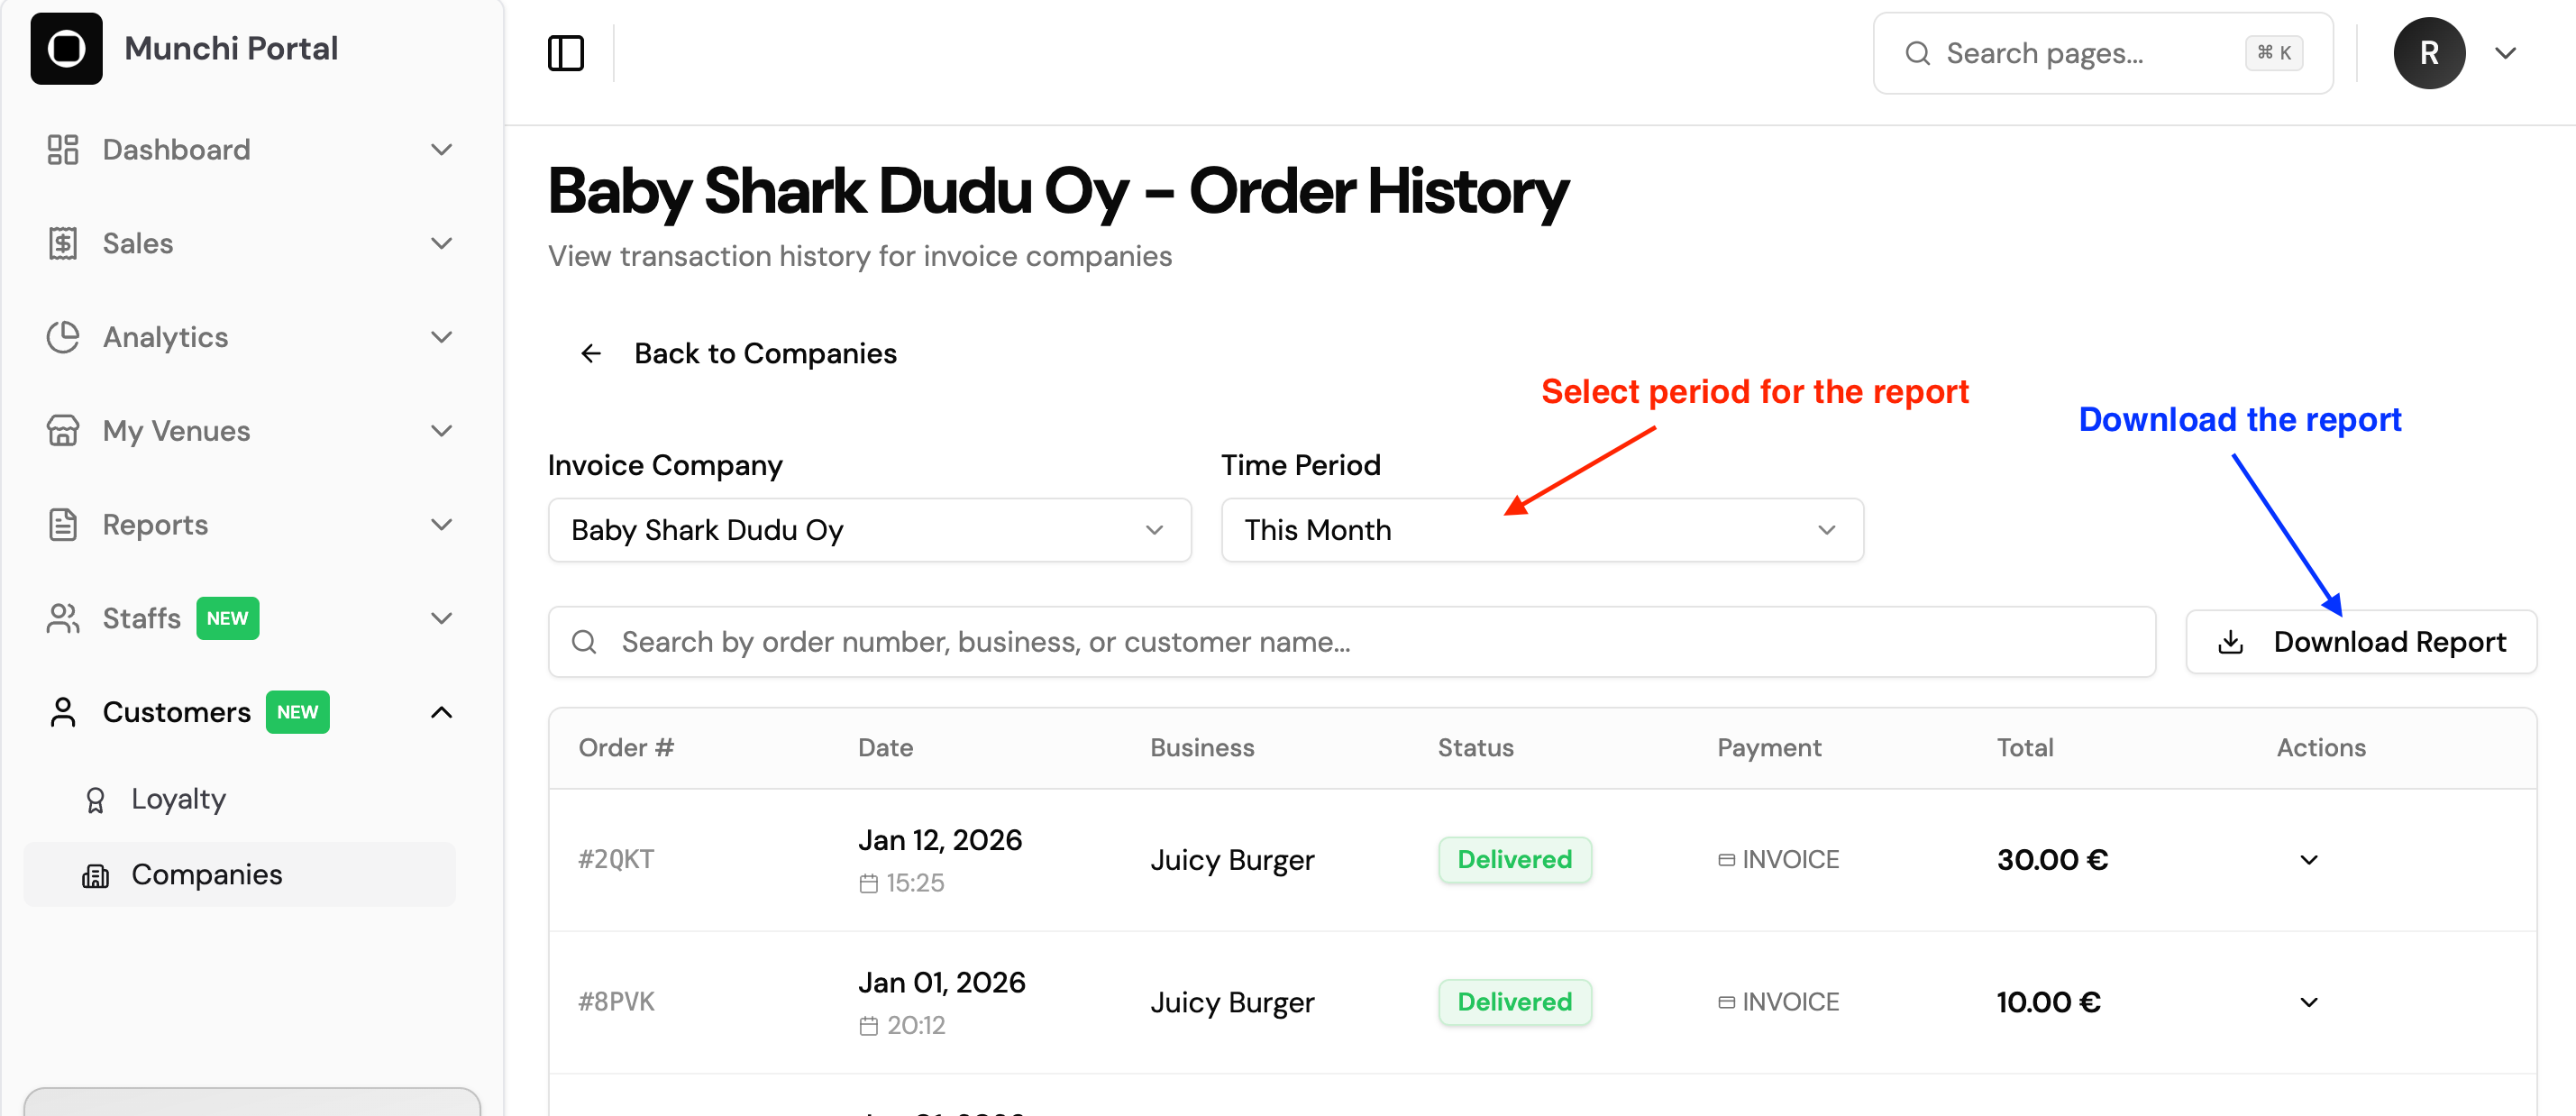
Task: Collapse the Customers menu section
Action: 441,712
